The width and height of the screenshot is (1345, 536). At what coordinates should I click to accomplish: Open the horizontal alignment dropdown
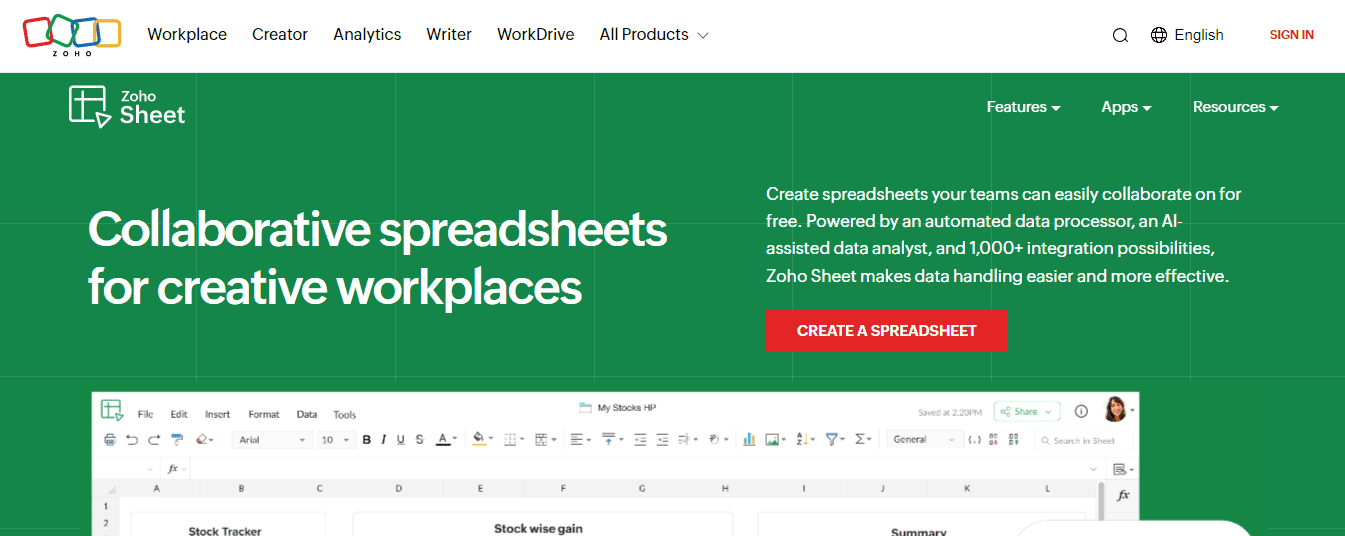580,439
